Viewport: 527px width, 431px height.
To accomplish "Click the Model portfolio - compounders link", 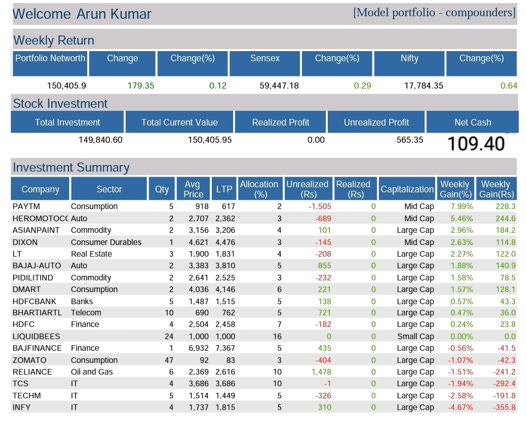I will click(x=434, y=13).
